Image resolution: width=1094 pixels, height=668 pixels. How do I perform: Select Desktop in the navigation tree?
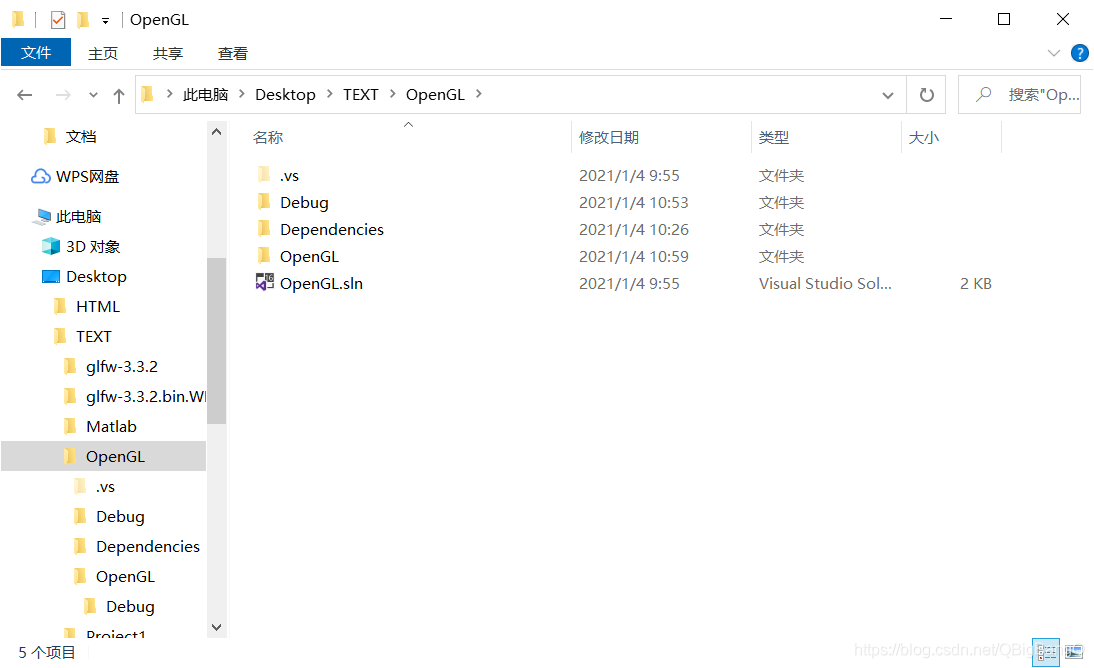pyautogui.click(x=96, y=276)
